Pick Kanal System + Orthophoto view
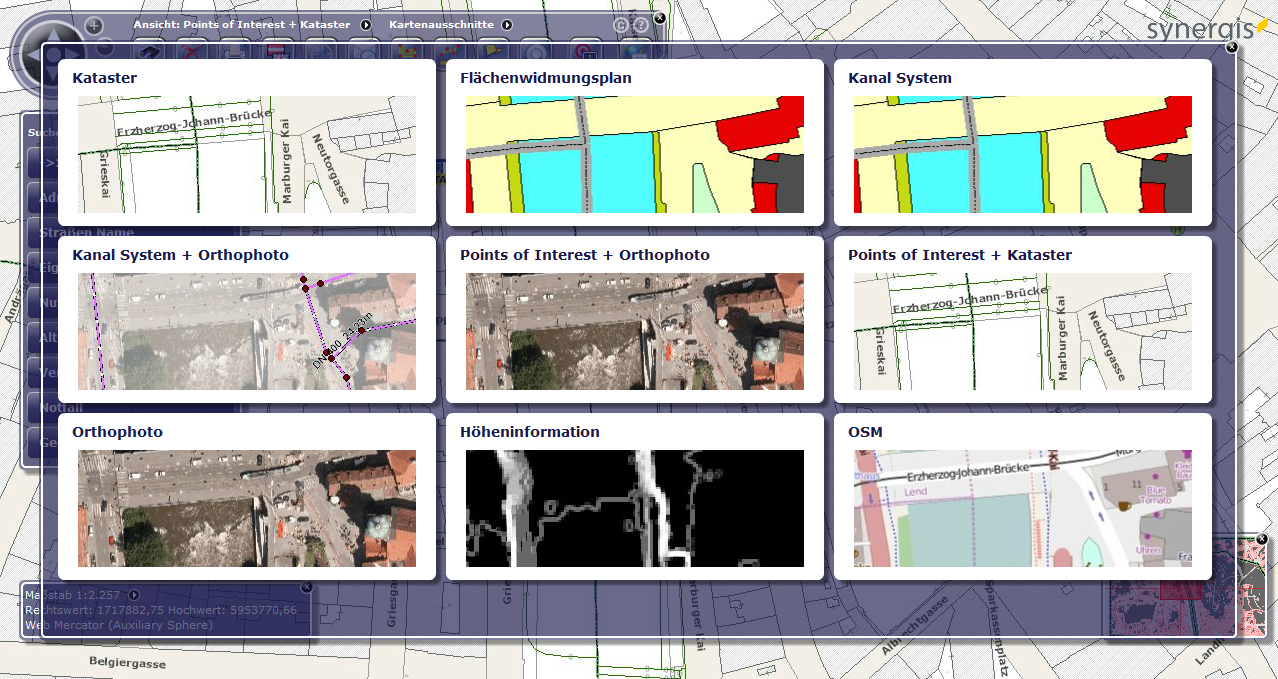The width and height of the screenshot is (1278, 679). click(x=247, y=319)
